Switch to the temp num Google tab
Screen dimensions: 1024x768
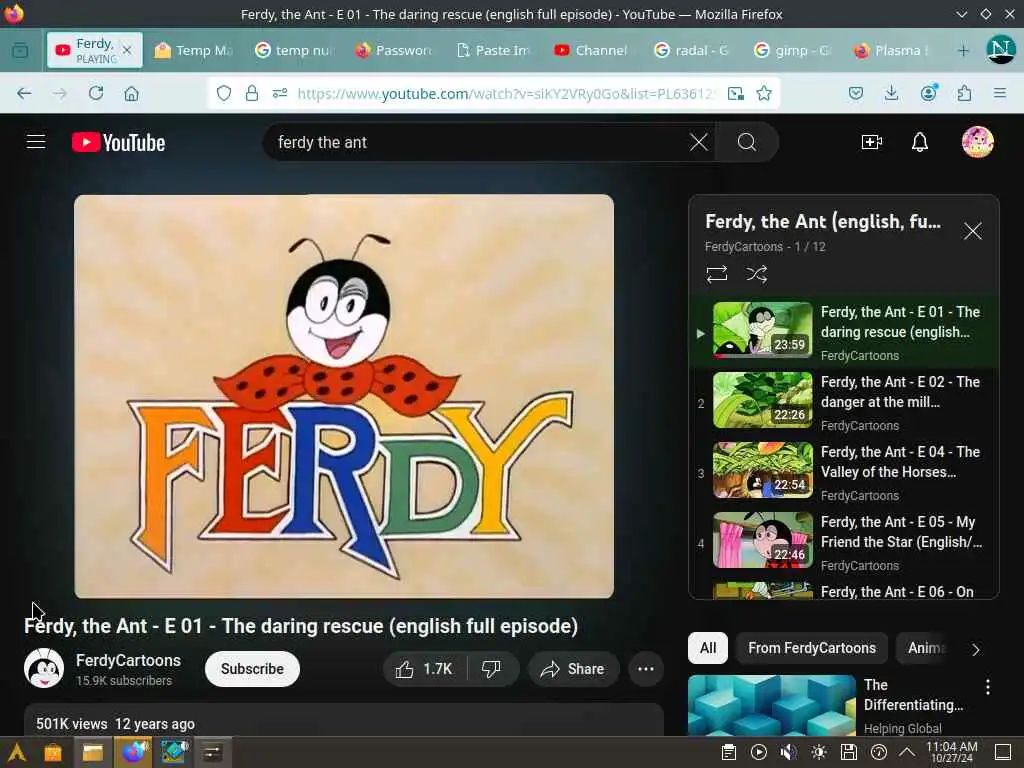pos(294,50)
